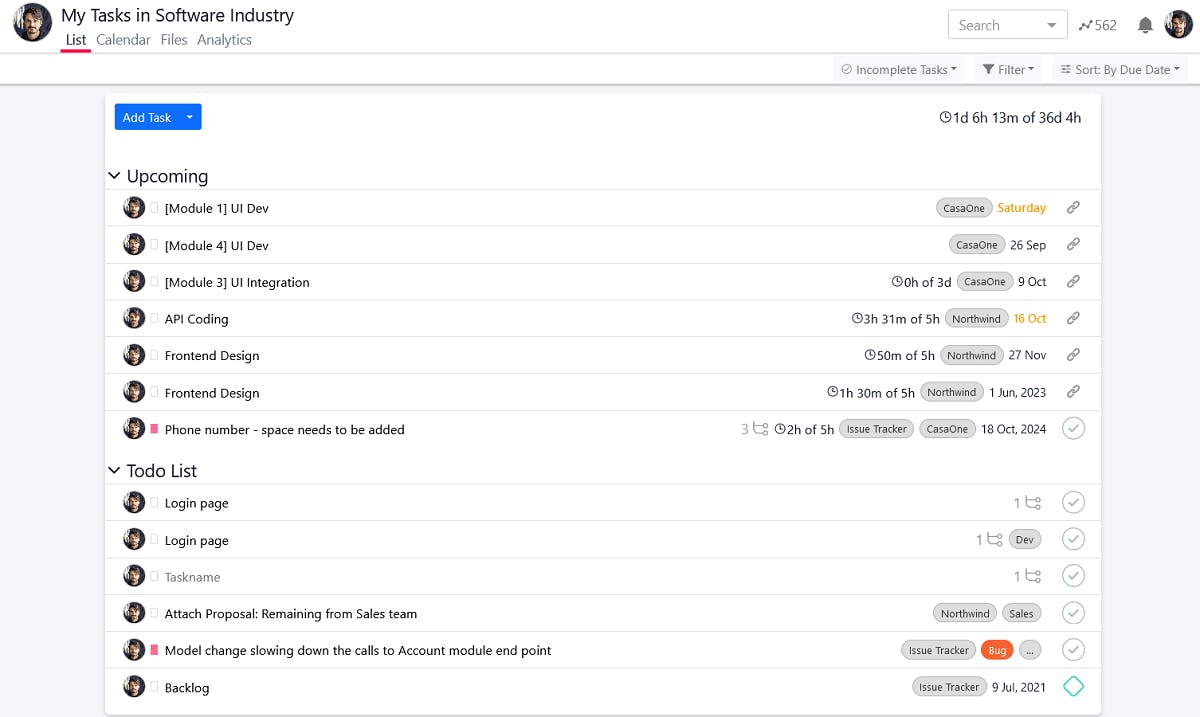This screenshot has width=1200, height=717.
Task: Open the Incomplete Tasks dropdown
Action: point(898,69)
